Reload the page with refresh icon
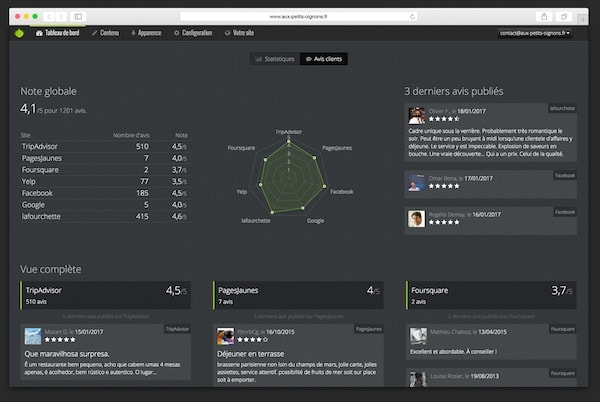Image resolution: width=600 pixels, height=402 pixels. 412,16
